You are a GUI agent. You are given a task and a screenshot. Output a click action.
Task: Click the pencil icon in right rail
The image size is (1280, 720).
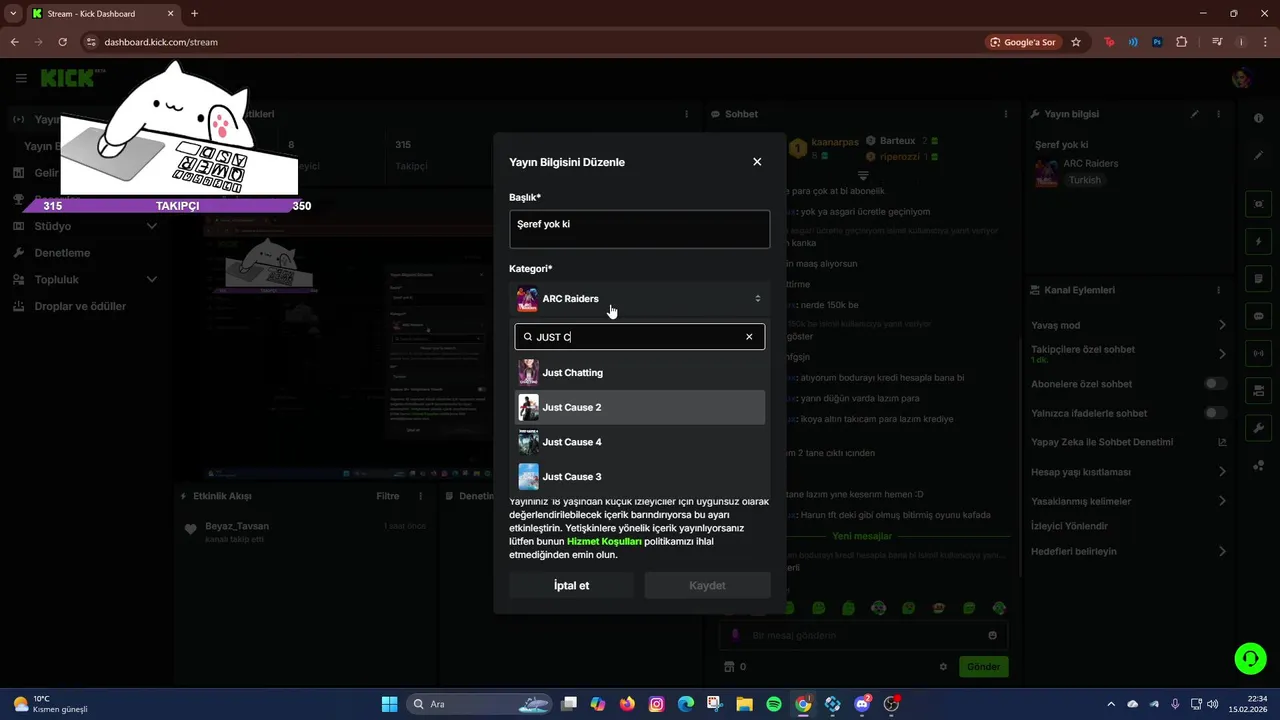[x=1258, y=156]
